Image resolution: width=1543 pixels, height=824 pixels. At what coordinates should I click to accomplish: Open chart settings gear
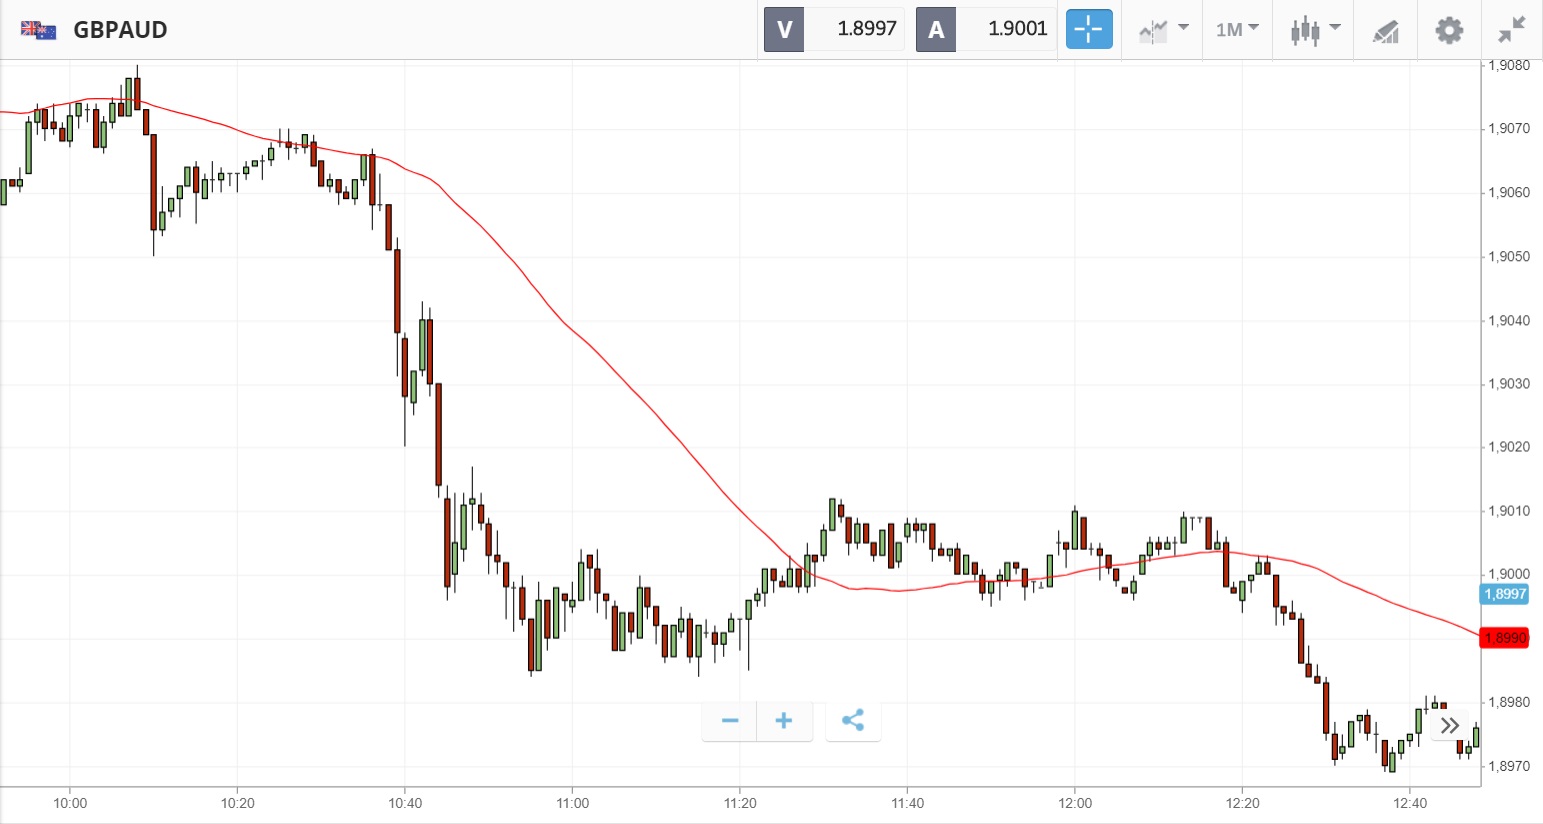pos(1448,30)
